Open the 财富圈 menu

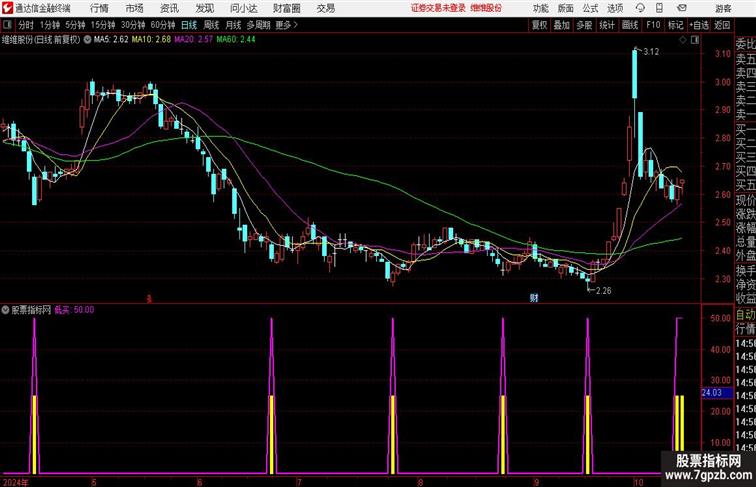tap(287, 8)
